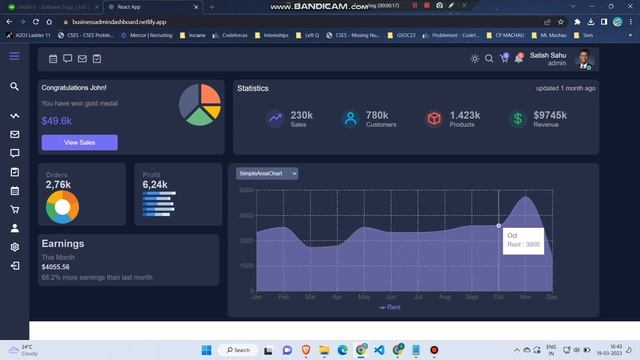Click the Oct data point on chart

498,225
